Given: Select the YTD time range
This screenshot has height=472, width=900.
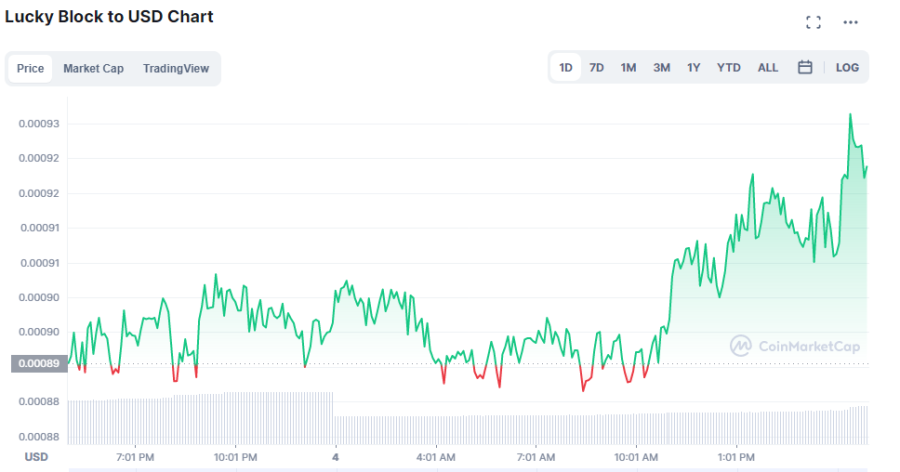Looking at the screenshot, I should click(728, 68).
